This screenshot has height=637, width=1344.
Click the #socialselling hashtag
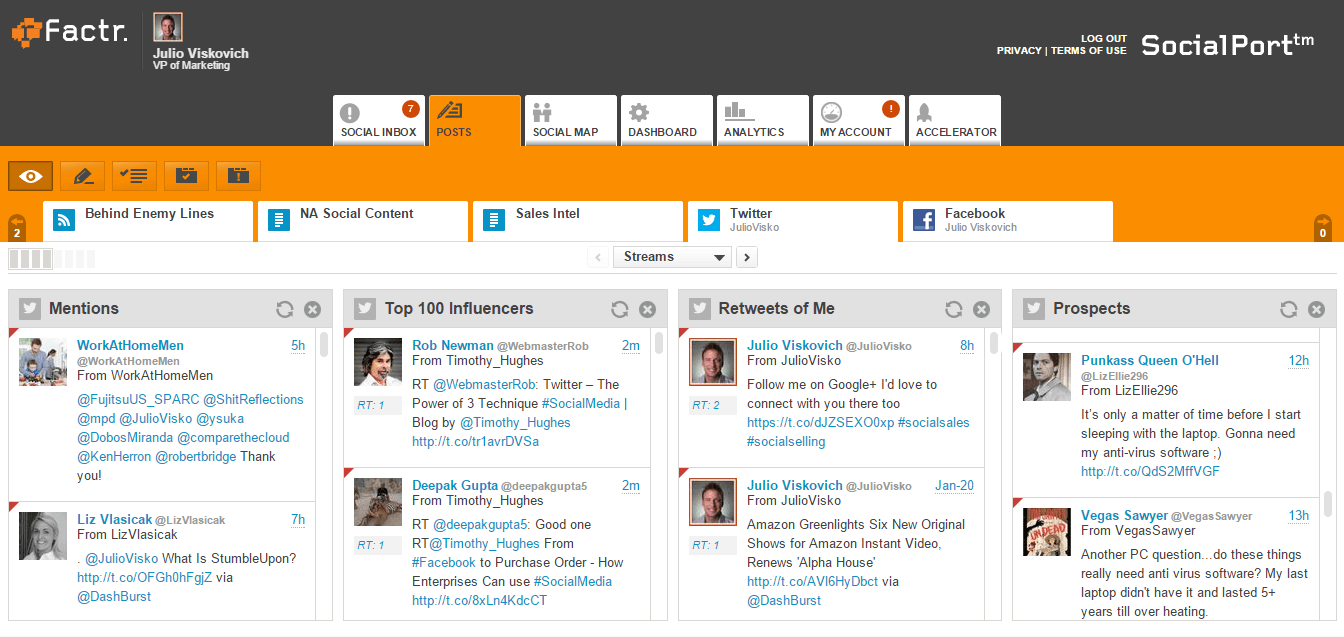coord(786,441)
